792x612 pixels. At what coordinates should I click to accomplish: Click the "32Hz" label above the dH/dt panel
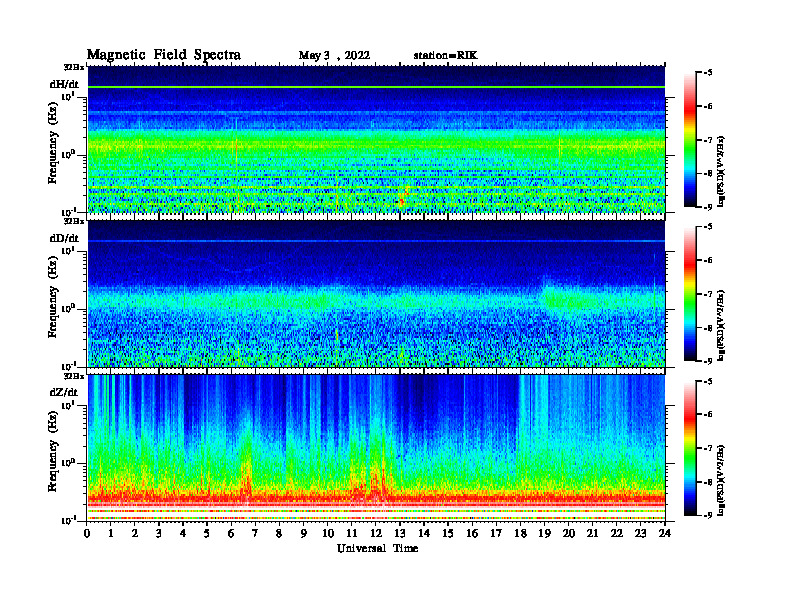click(x=74, y=67)
